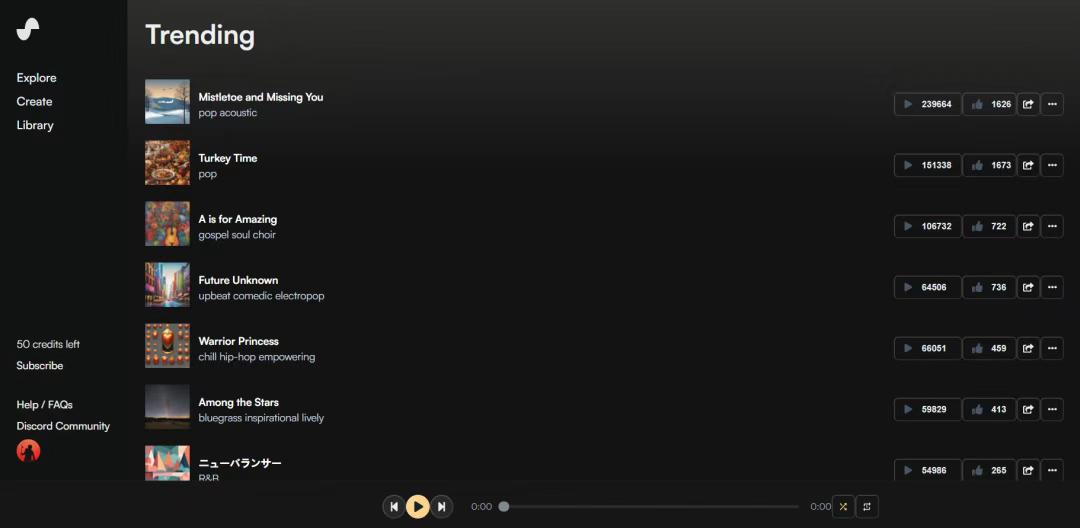Open the Turkey Time song title

point(228,158)
